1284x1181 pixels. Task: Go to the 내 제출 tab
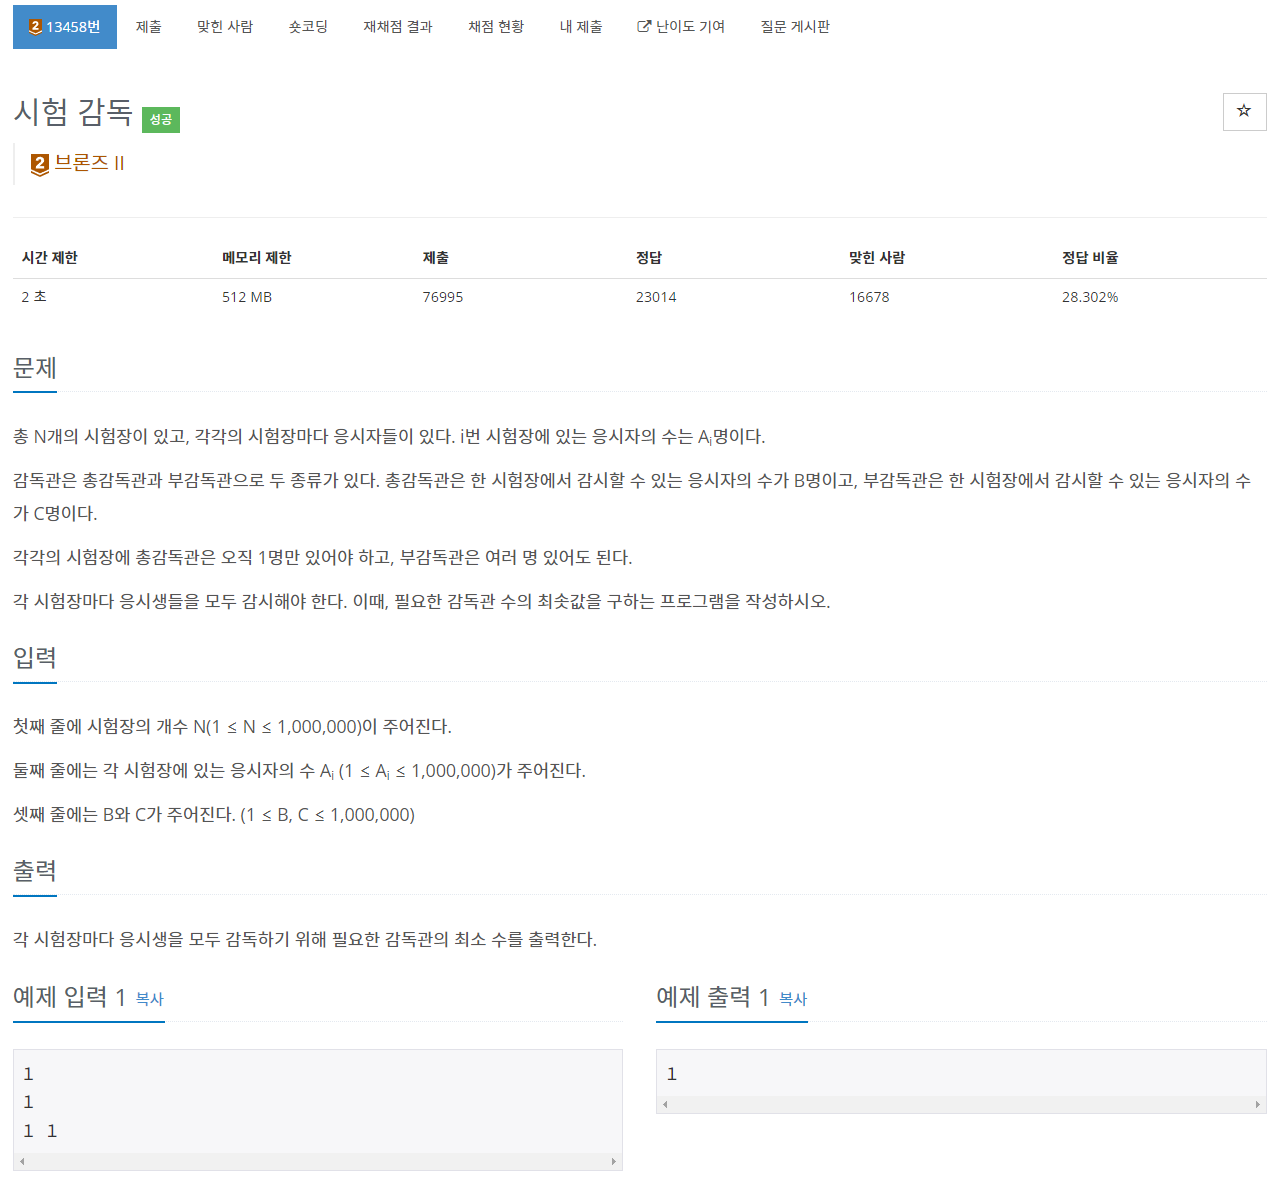coord(581,27)
